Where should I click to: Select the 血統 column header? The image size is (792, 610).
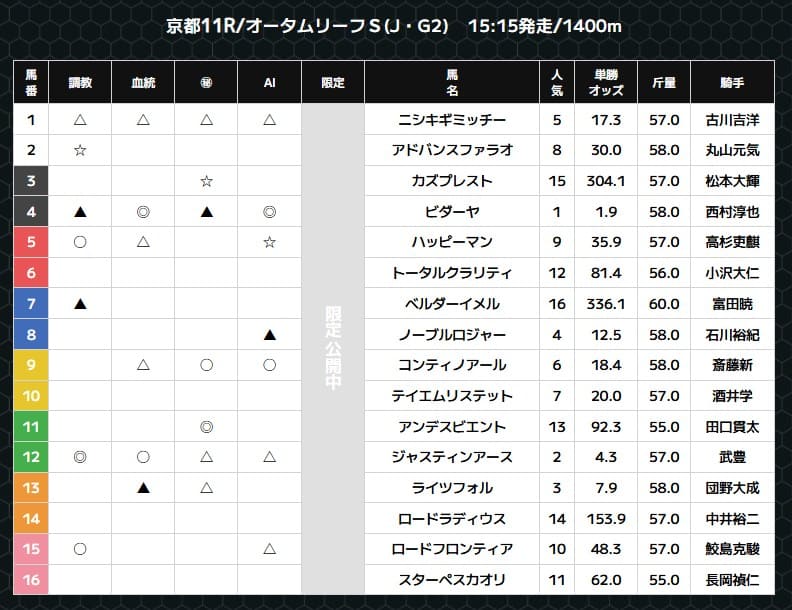pos(143,82)
